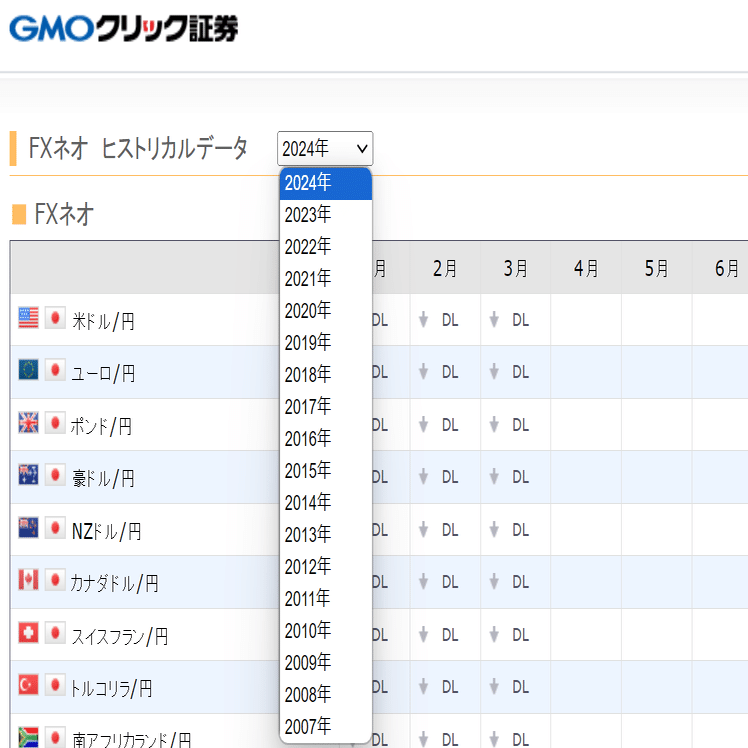Select the 2017年 option

[x=326, y=406]
